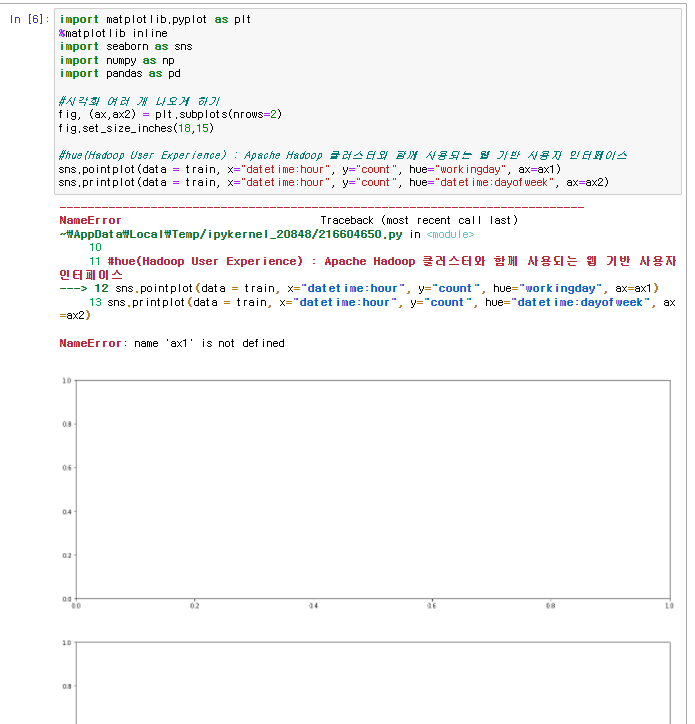Click the '<module>' label in traceback

[x=450, y=235]
